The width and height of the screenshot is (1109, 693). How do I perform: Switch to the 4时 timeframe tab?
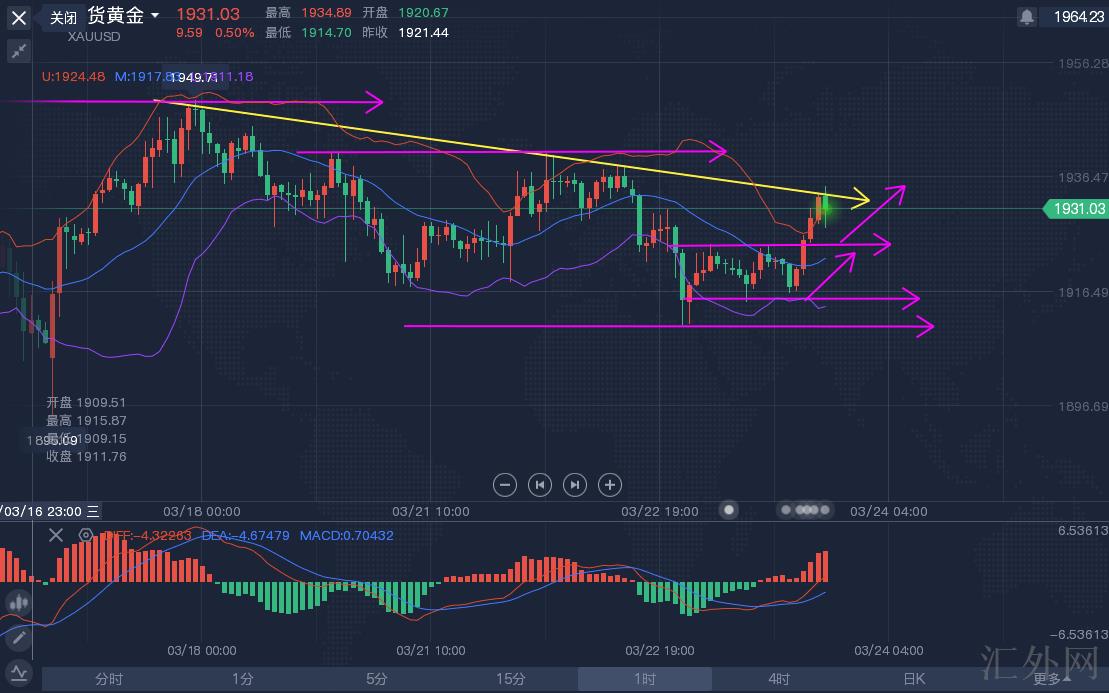pos(779,679)
